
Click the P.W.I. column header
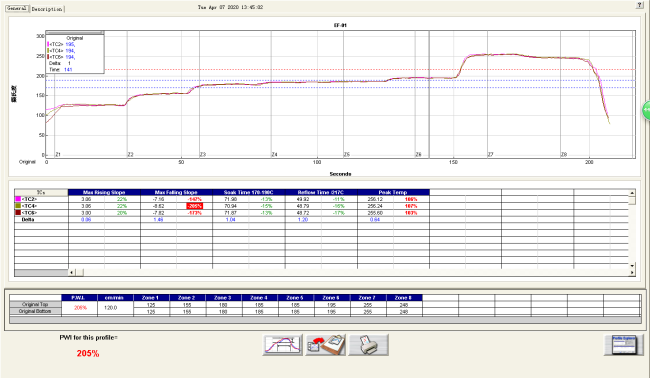click(79, 298)
